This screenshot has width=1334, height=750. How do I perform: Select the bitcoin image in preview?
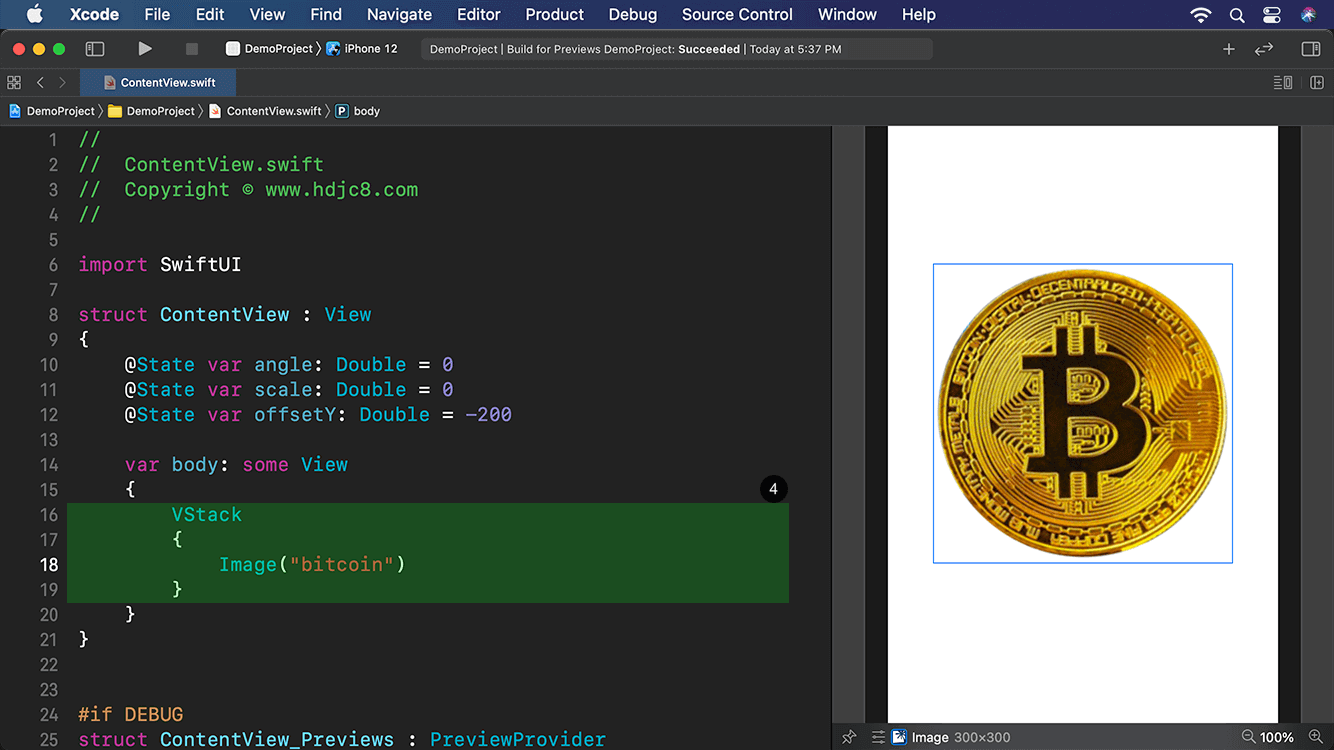pos(1082,413)
